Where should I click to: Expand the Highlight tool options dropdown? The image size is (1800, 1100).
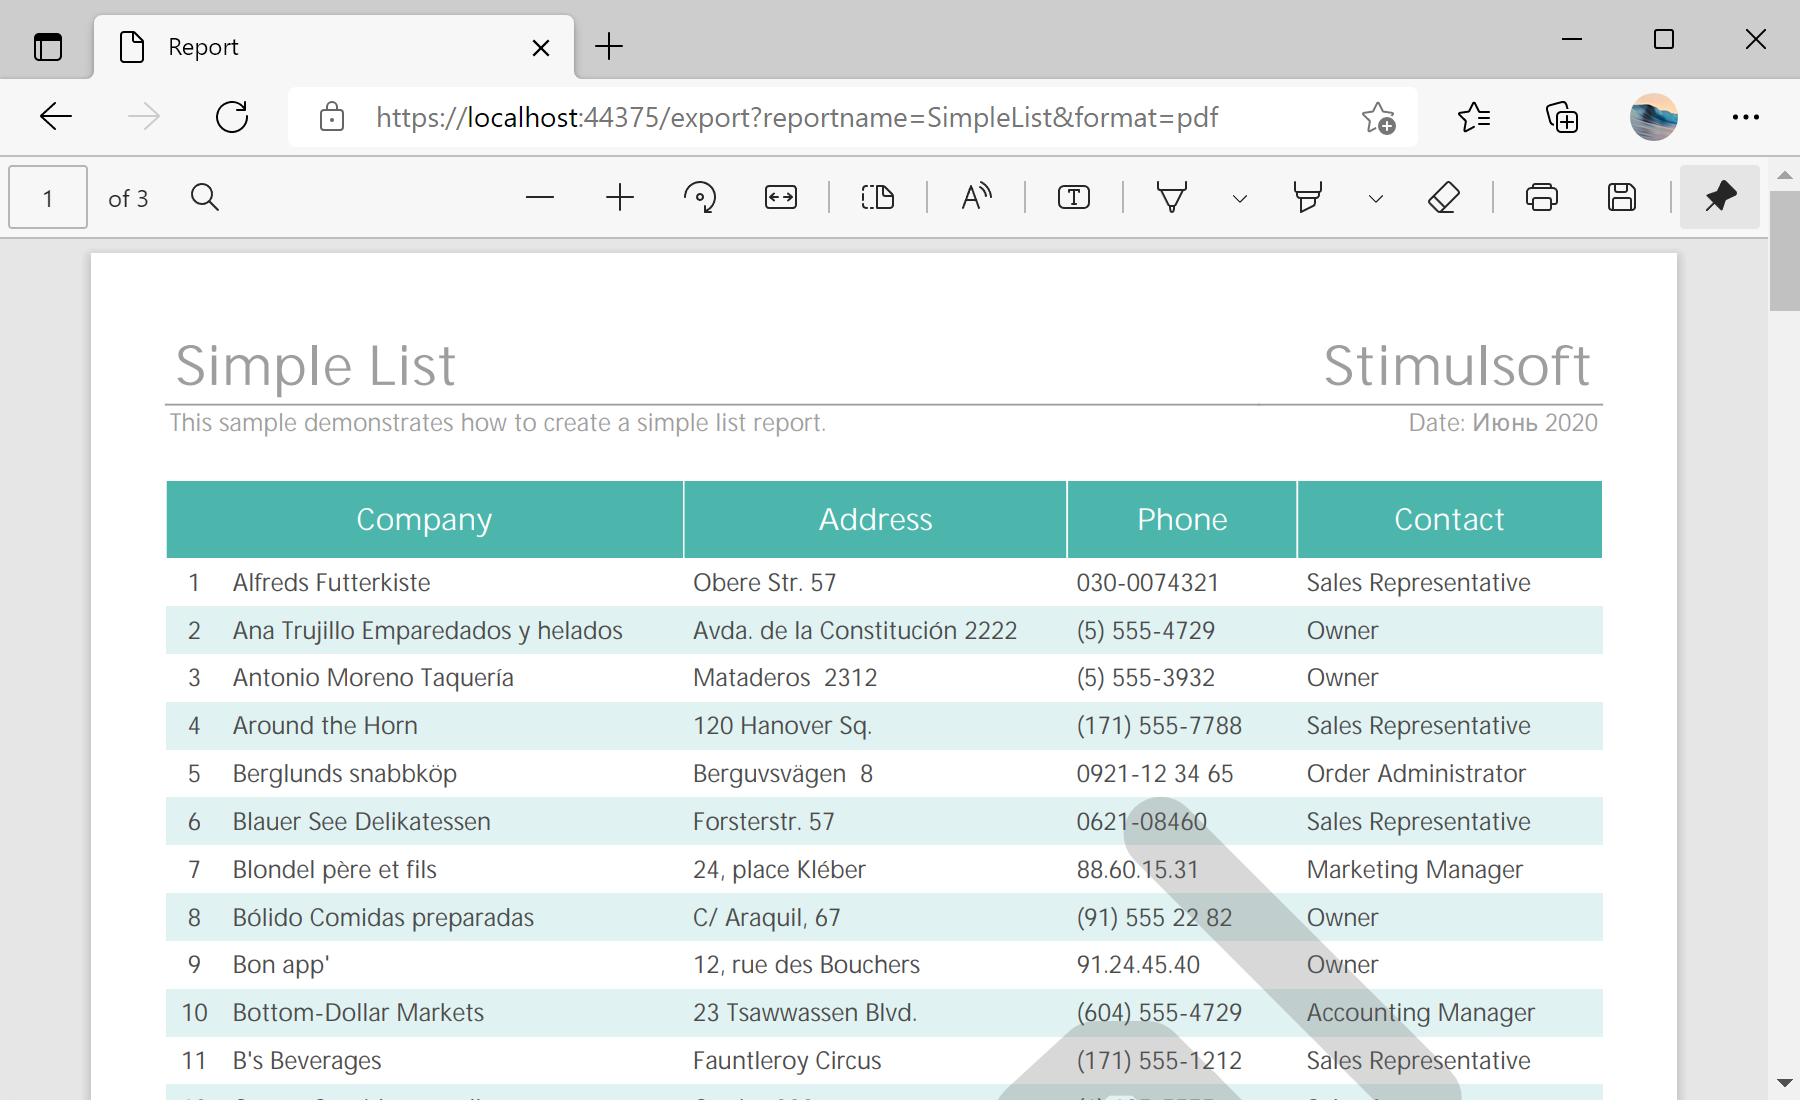coord(1376,198)
